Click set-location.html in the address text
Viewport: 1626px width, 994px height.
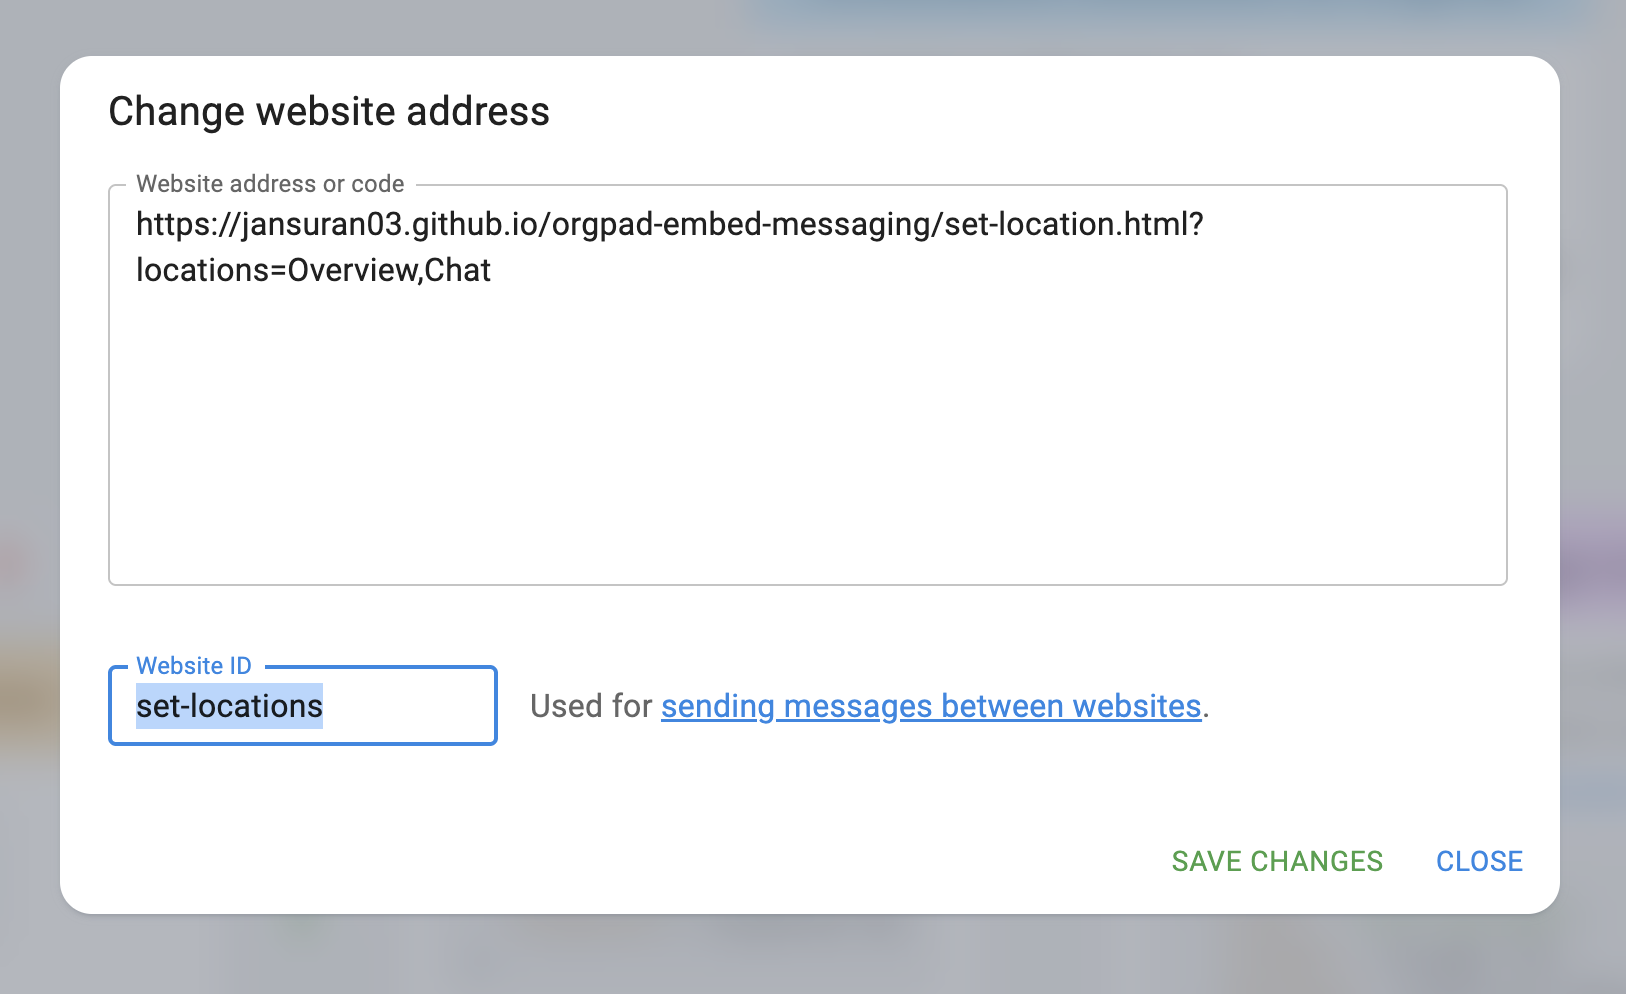[x=1066, y=224]
